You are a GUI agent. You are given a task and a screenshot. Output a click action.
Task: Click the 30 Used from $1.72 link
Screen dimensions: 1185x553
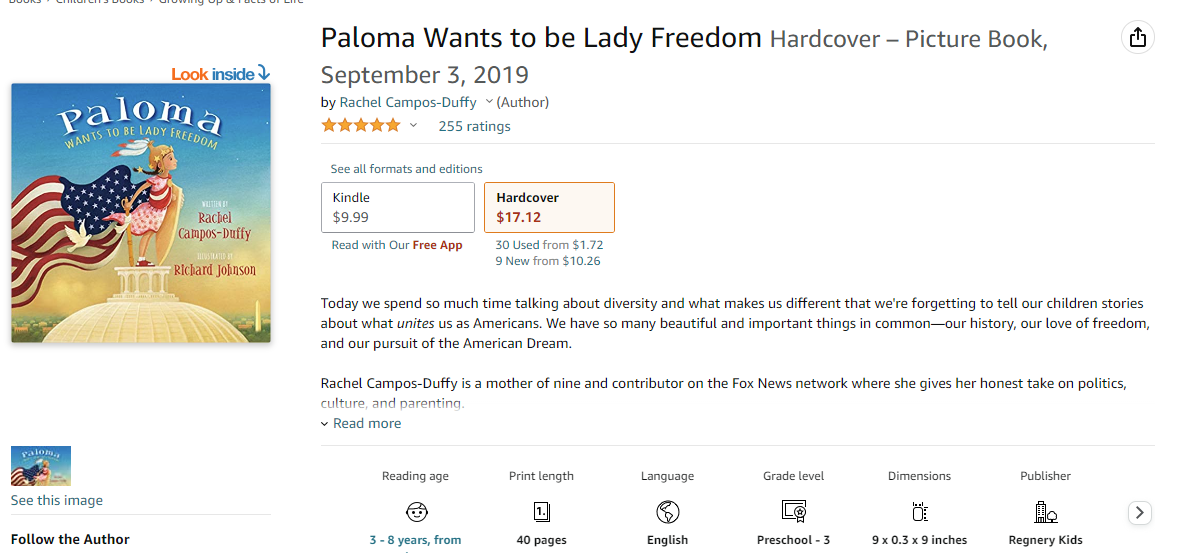point(549,244)
